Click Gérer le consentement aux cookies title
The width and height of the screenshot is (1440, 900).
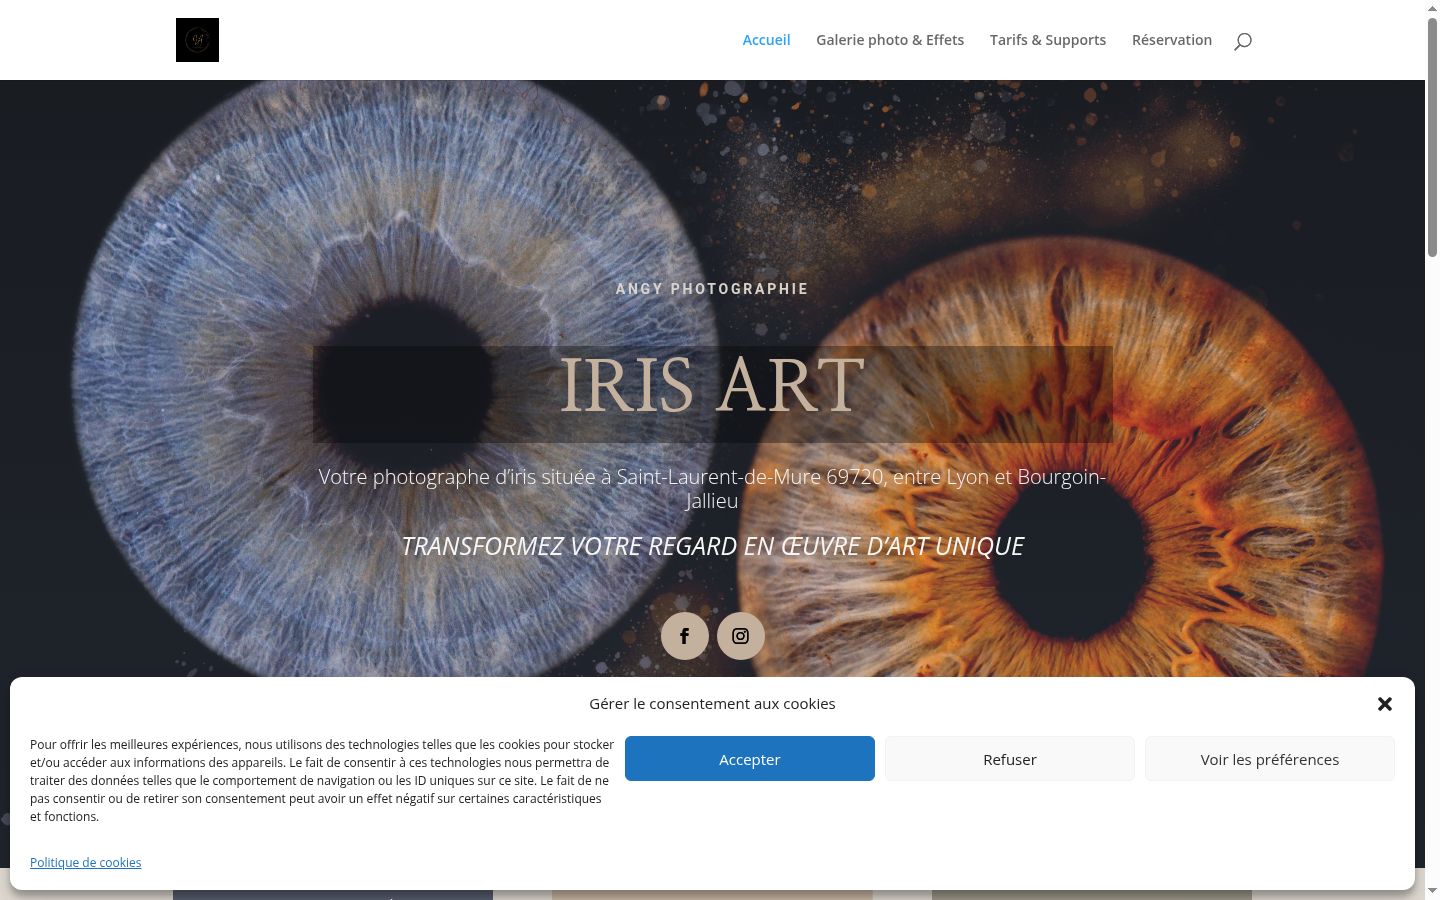712,704
